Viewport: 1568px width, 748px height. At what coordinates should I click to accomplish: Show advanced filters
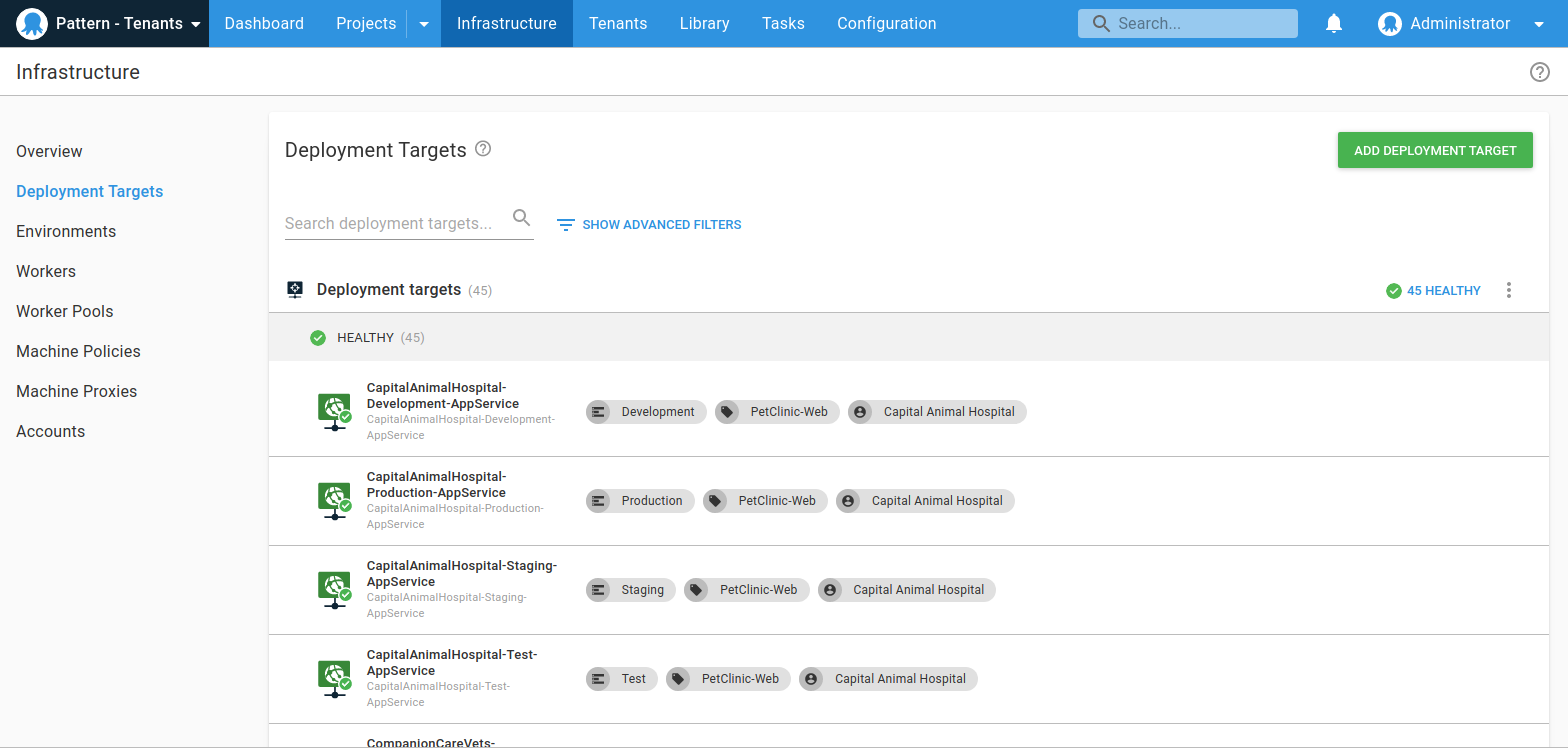(649, 225)
